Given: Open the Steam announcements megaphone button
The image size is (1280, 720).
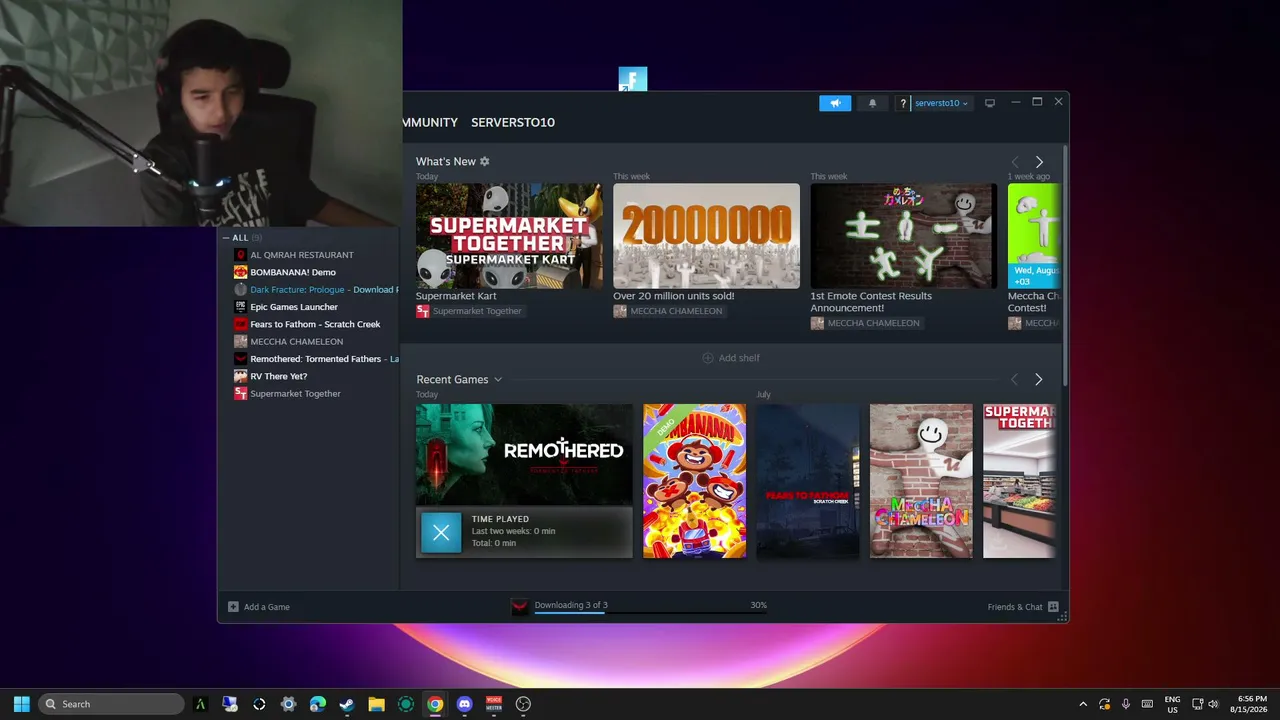Looking at the screenshot, I should click(835, 103).
